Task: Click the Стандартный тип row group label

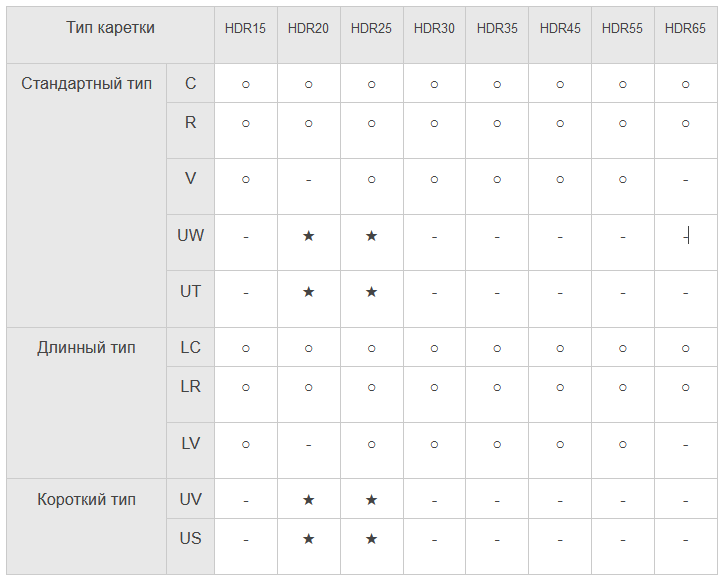Action: point(87,84)
